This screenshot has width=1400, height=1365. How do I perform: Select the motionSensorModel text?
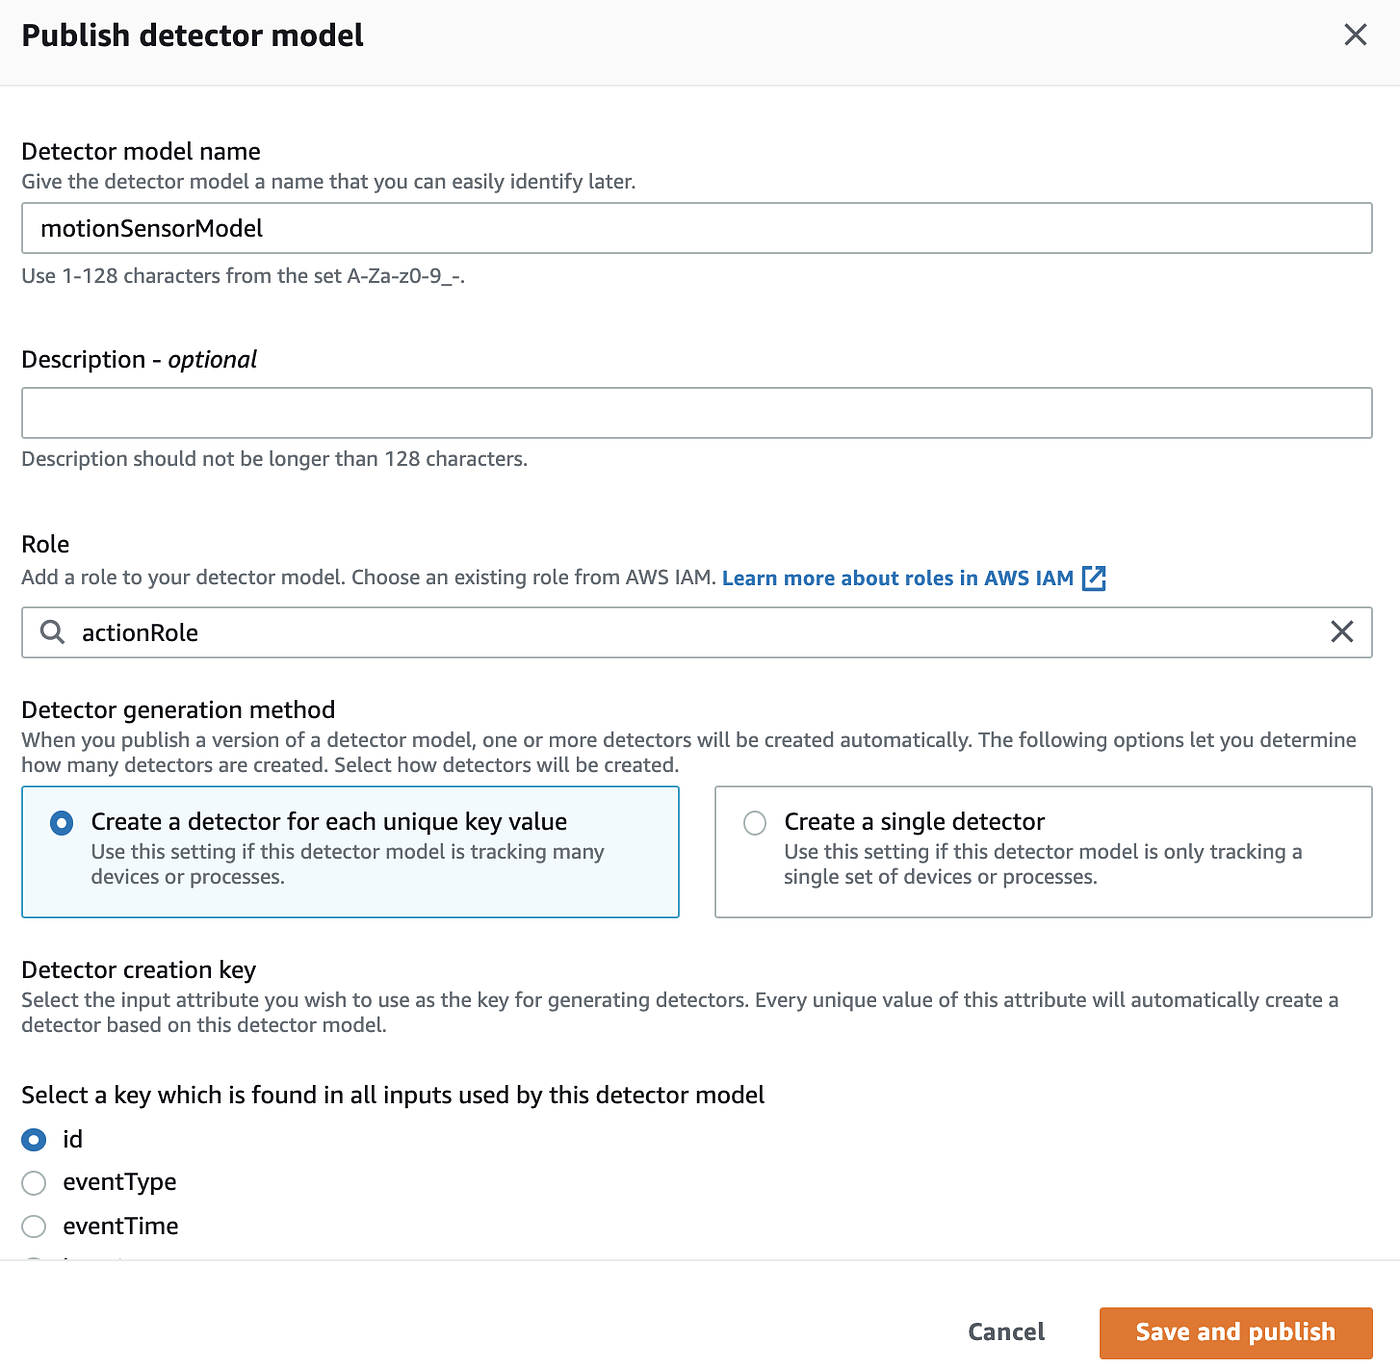click(152, 228)
